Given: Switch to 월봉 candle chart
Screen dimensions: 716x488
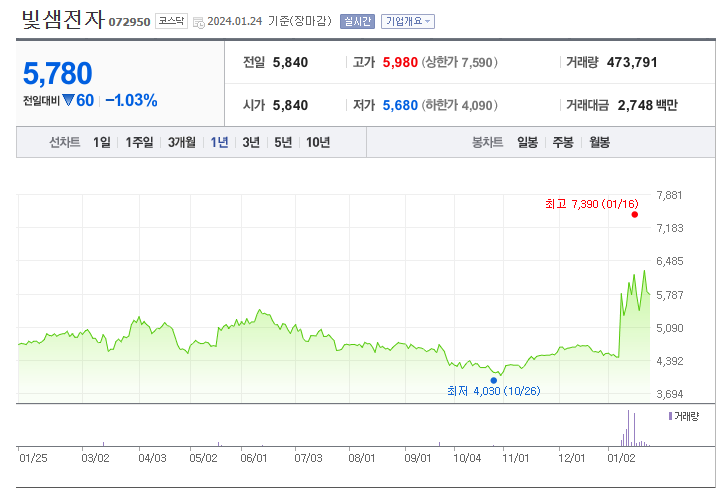Looking at the screenshot, I should [599, 142].
